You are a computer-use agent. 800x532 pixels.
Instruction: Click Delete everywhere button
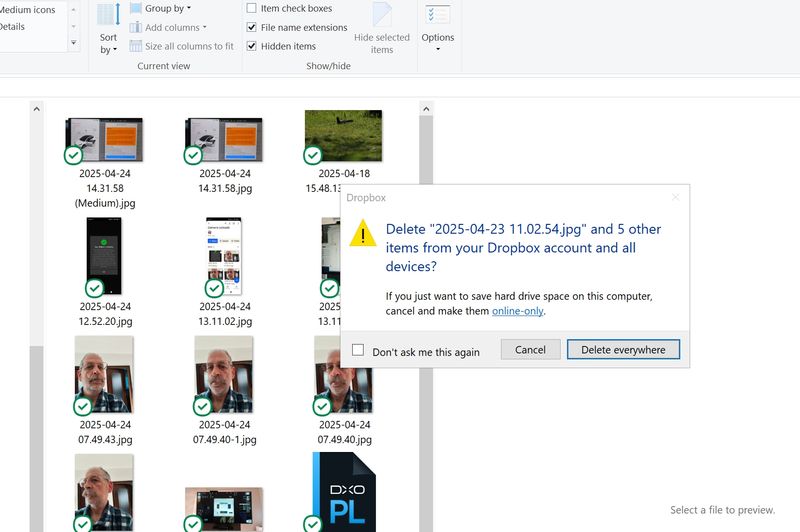point(623,350)
